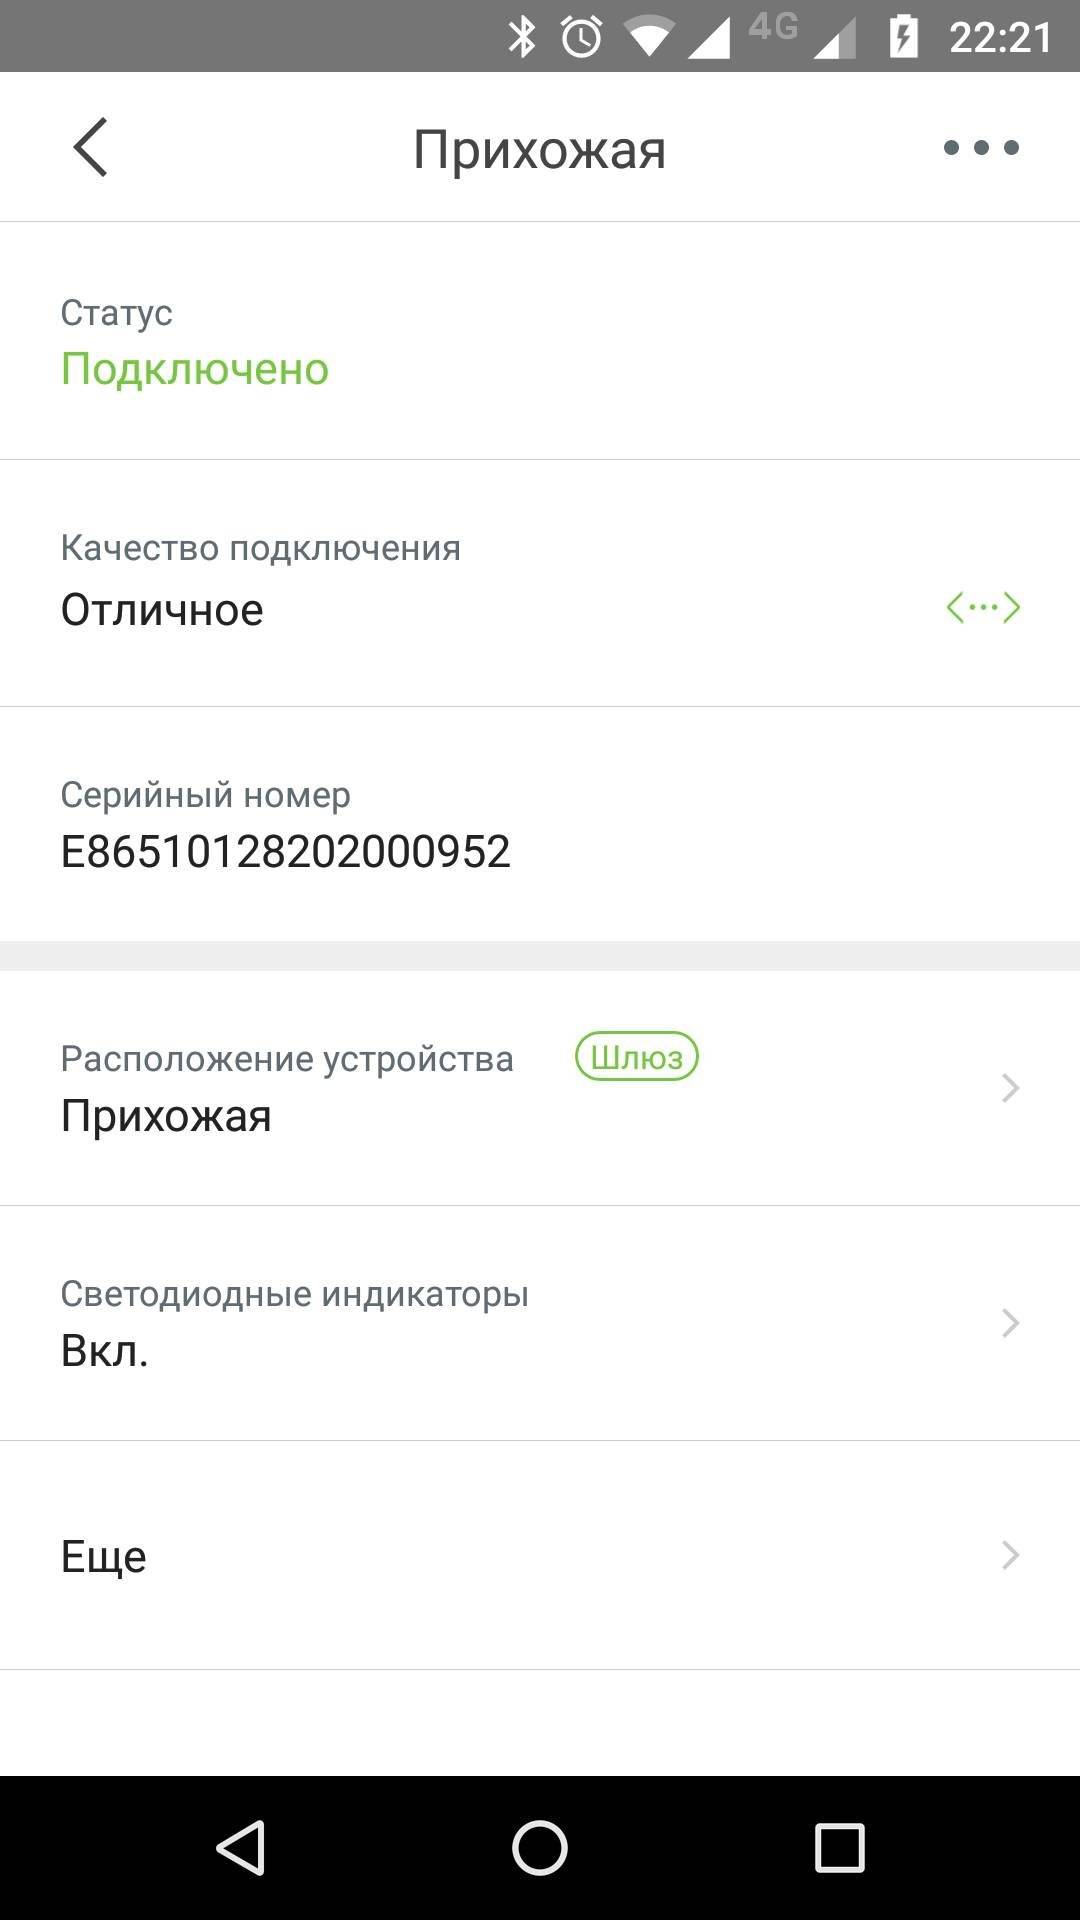The width and height of the screenshot is (1080, 1920).
Task: Tap the Bluetooth status bar icon
Action: [521, 37]
